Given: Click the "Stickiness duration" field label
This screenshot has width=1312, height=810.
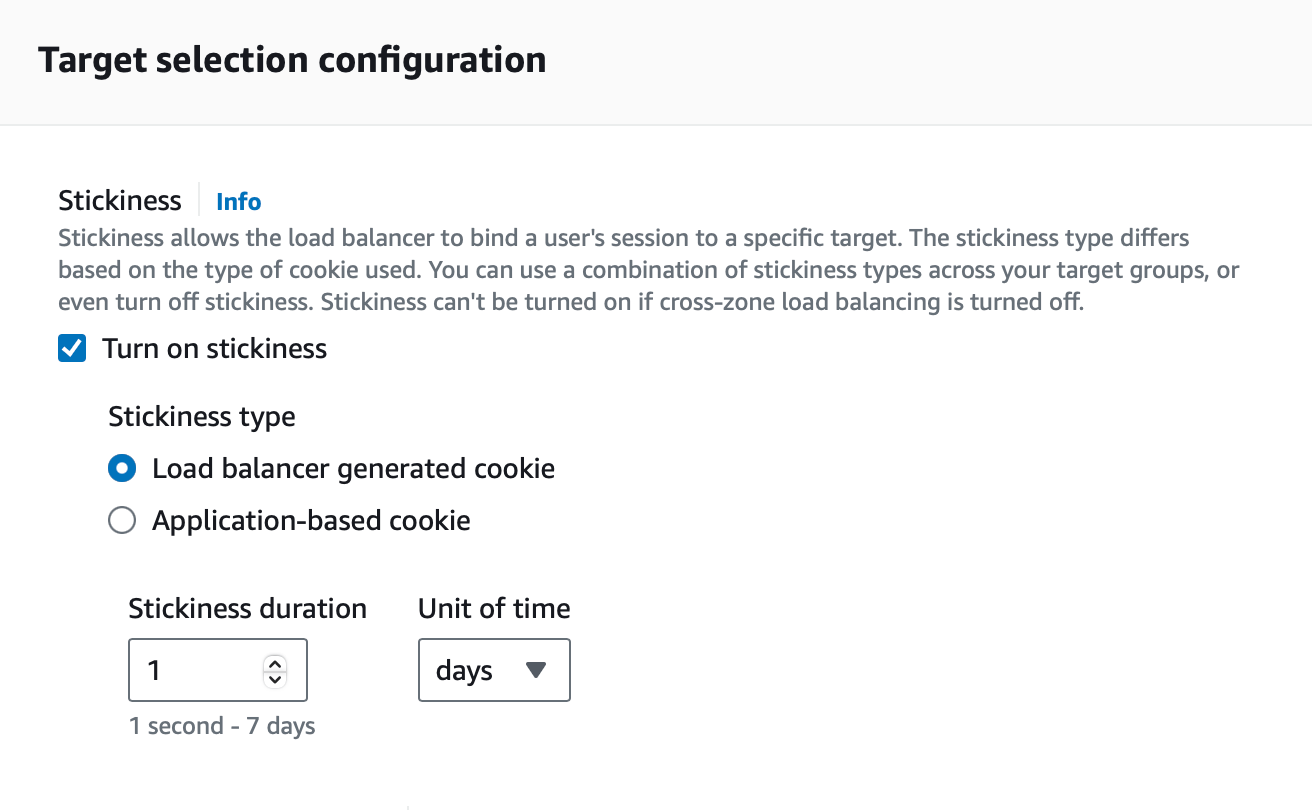Looking at the screenshot, I should pos(247,608).
